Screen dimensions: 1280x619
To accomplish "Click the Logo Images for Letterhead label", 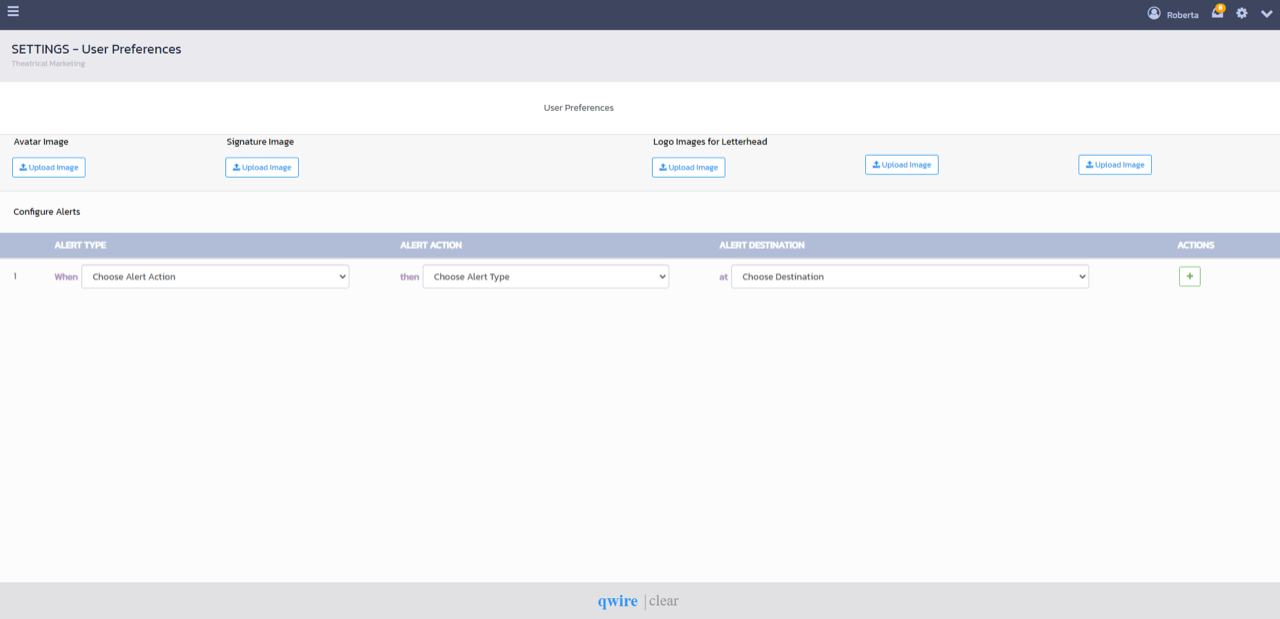I will [x=710, y=142].
